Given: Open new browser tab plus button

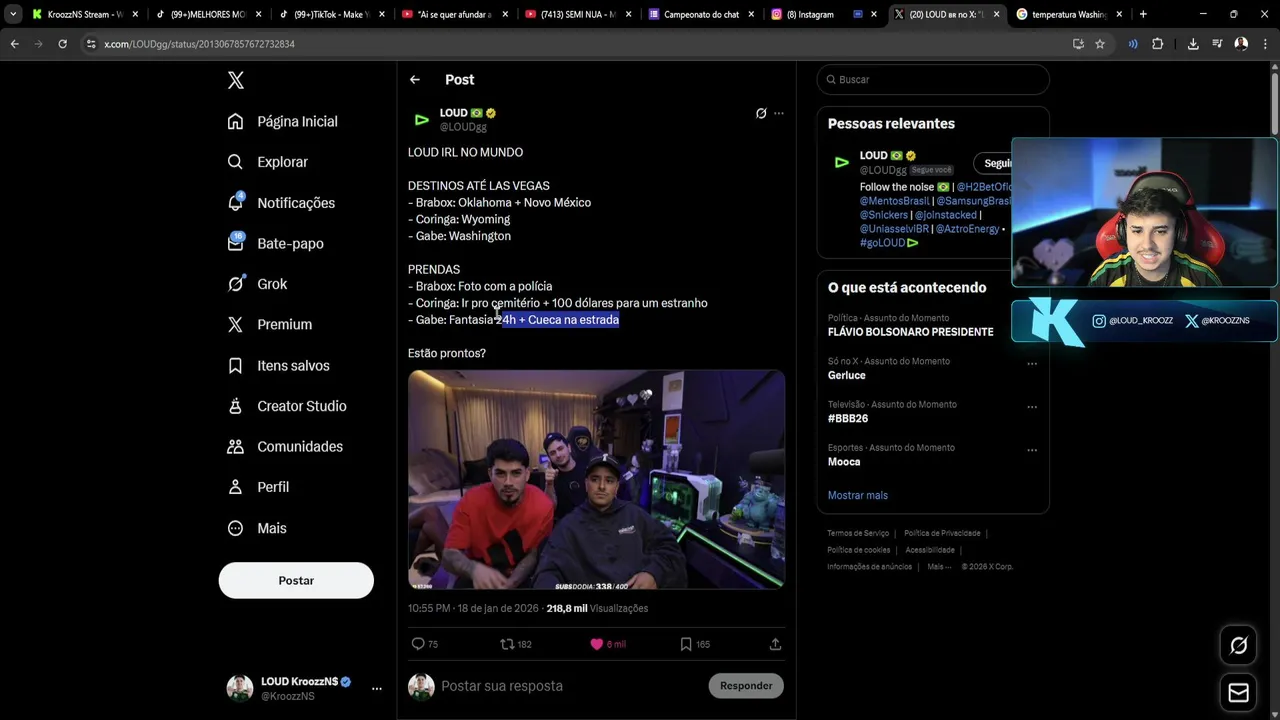Looking at the screenshot, I should (1143, 14).
